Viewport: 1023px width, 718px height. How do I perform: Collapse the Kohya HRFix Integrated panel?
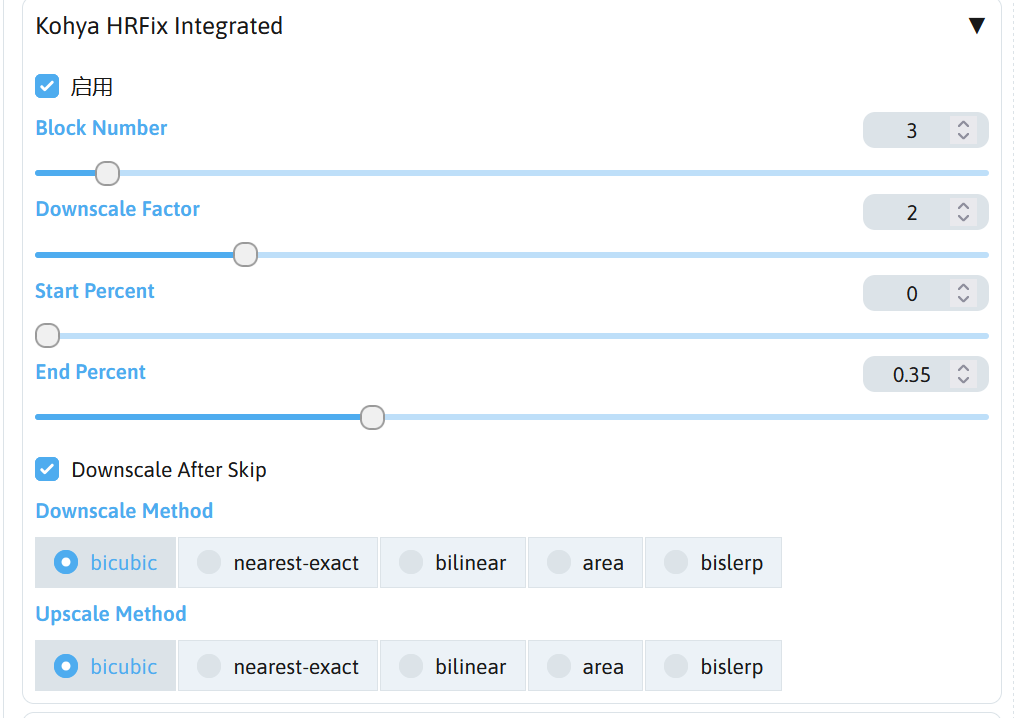(x=977, y=26)
